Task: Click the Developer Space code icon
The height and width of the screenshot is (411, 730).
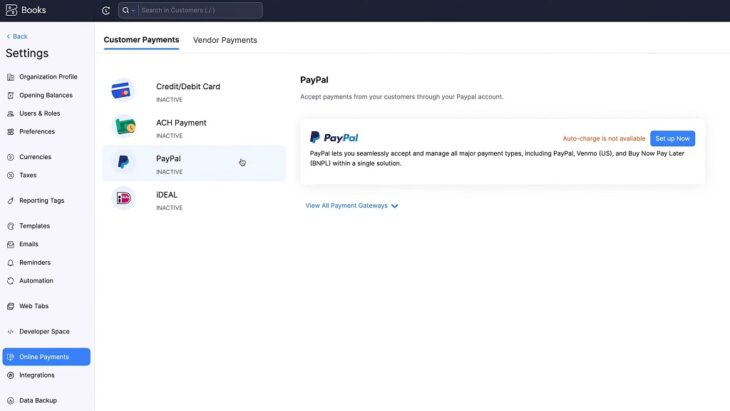Action: coord(10,332)
